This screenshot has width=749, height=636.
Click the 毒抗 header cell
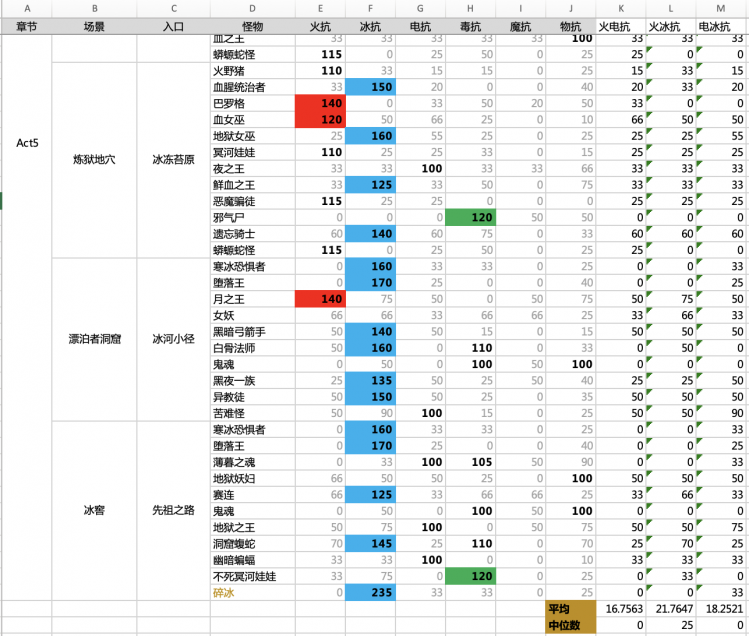coord(470,27)
